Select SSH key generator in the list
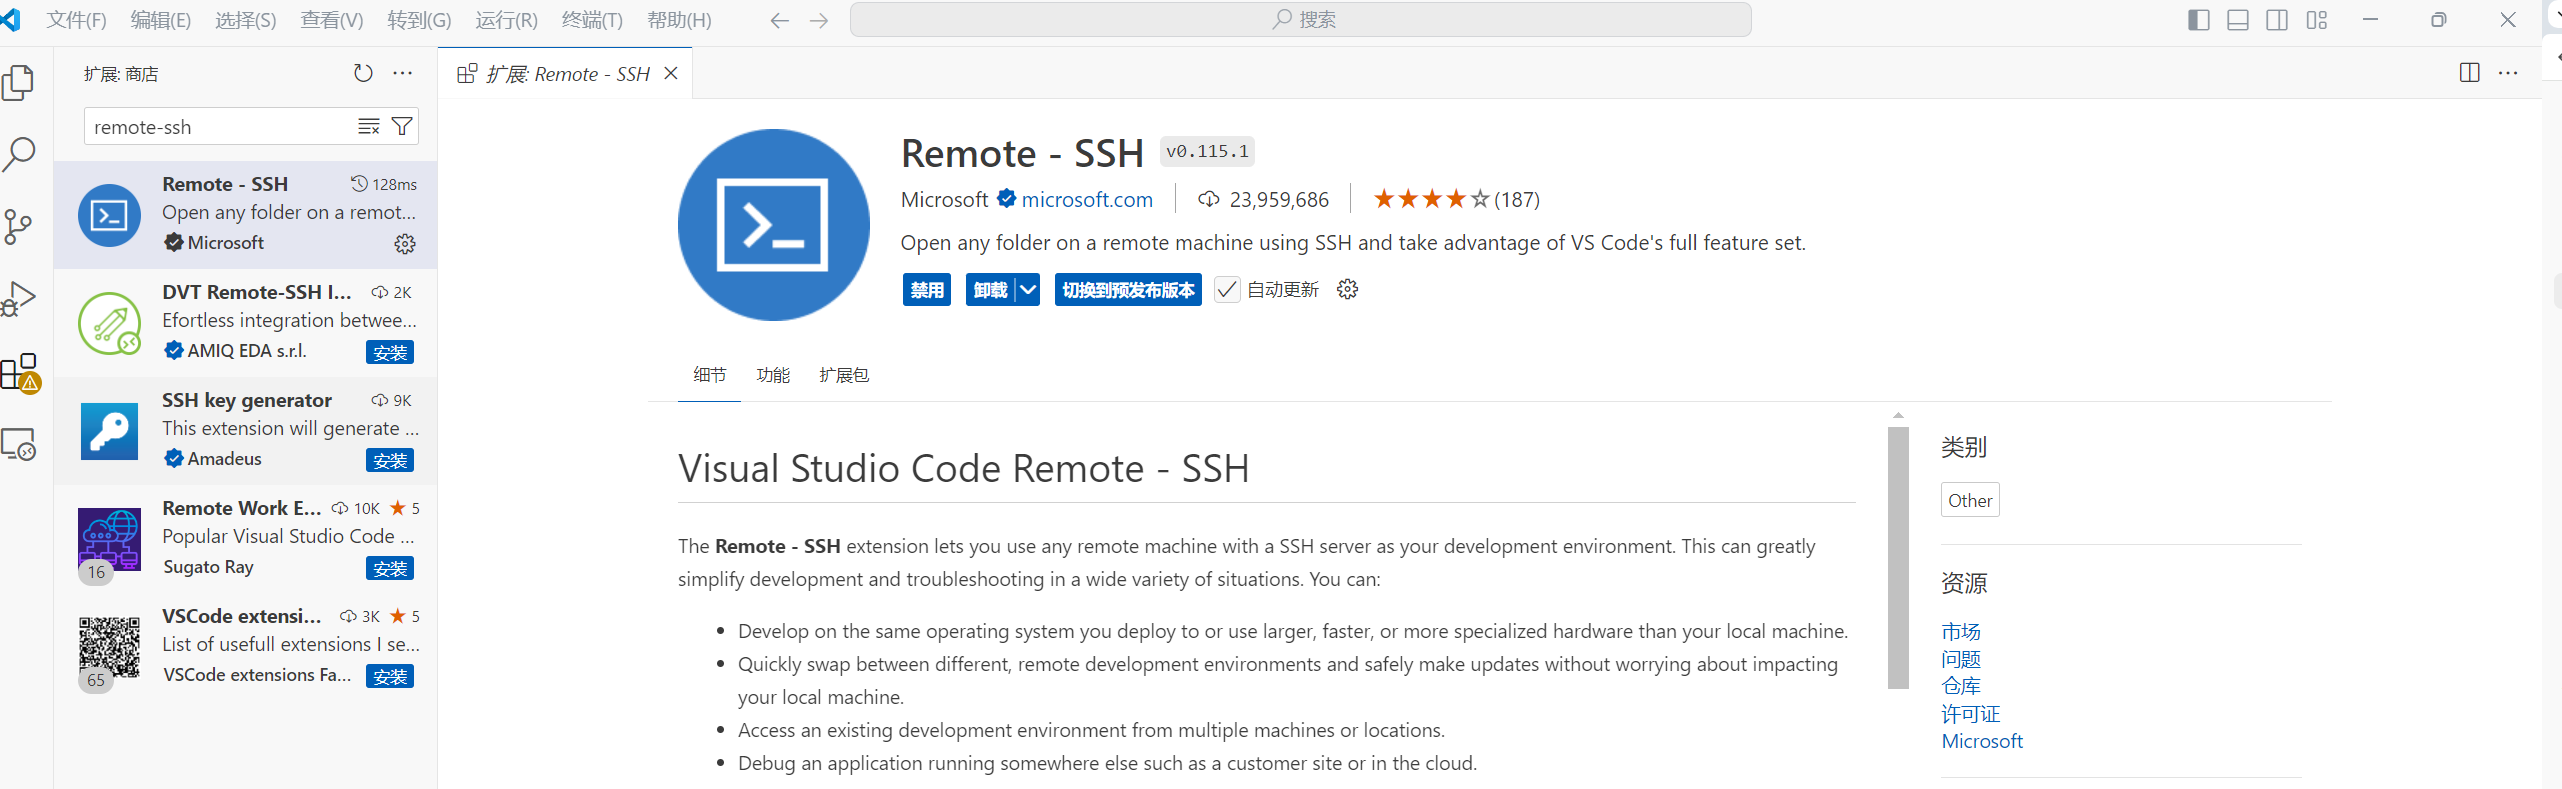This screenshot has height=789, width=2562. [x=246, y=431]
